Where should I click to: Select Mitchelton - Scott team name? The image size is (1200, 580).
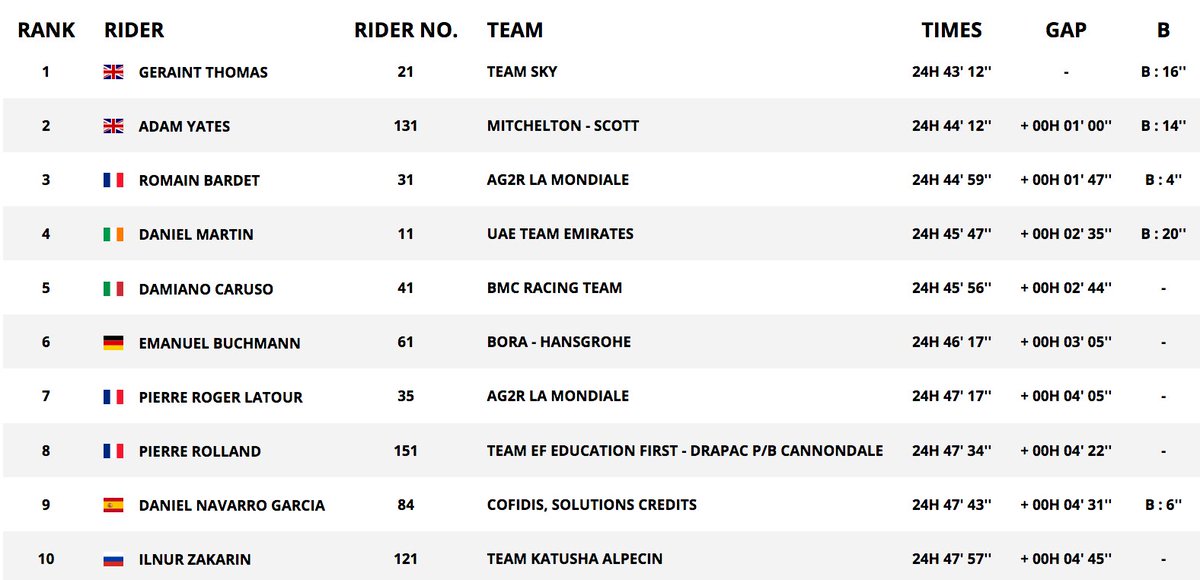pyautogui.click(x=563, y=126)
